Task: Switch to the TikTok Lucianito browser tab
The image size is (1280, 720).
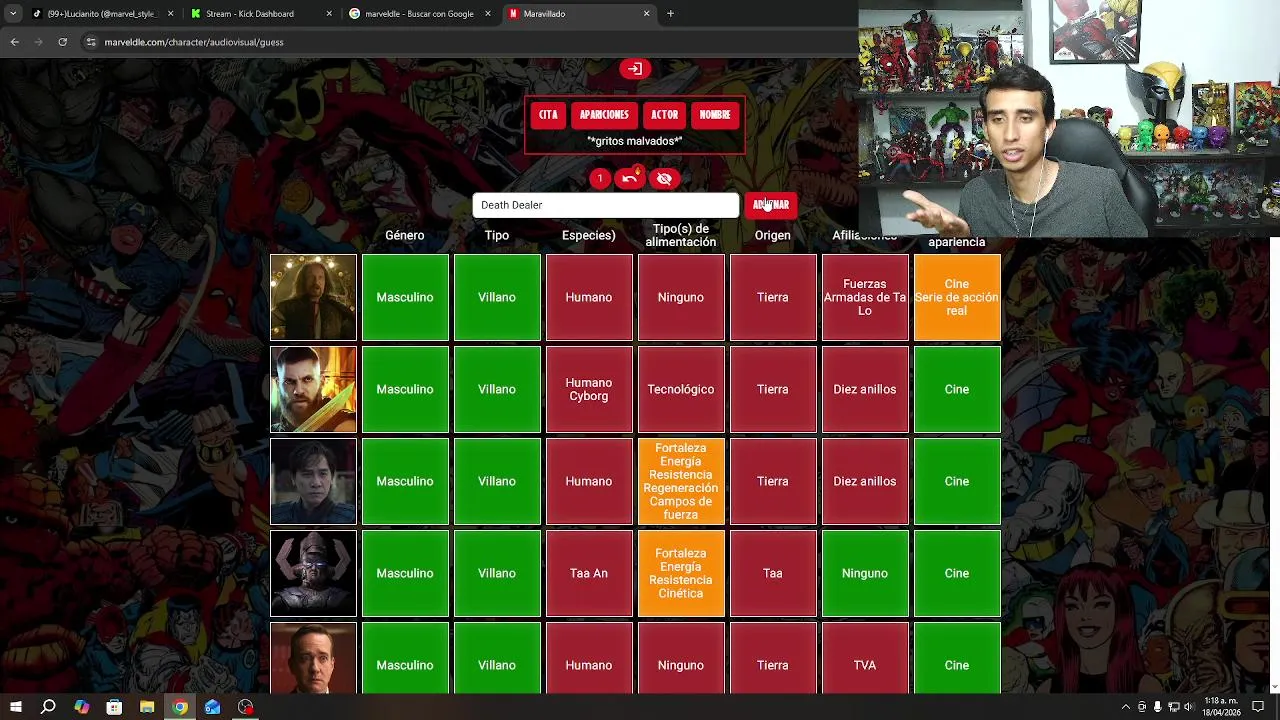Action: (x=100, y=14)
